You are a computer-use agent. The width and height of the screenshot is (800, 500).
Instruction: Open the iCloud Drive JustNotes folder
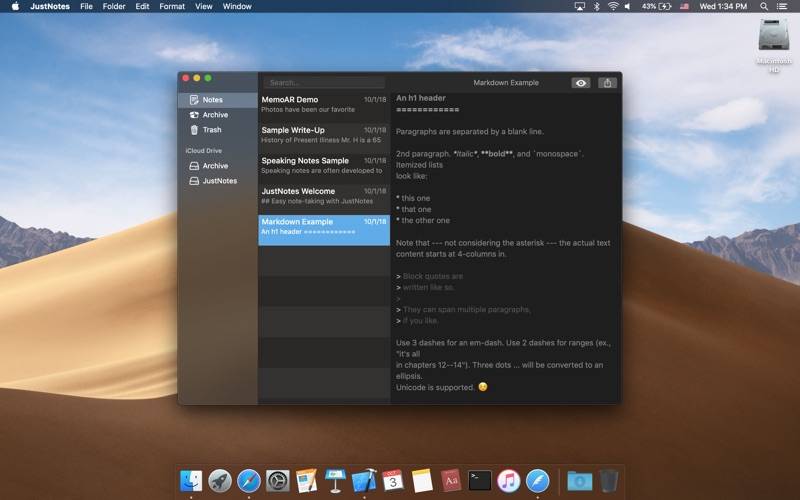point(218,181)
